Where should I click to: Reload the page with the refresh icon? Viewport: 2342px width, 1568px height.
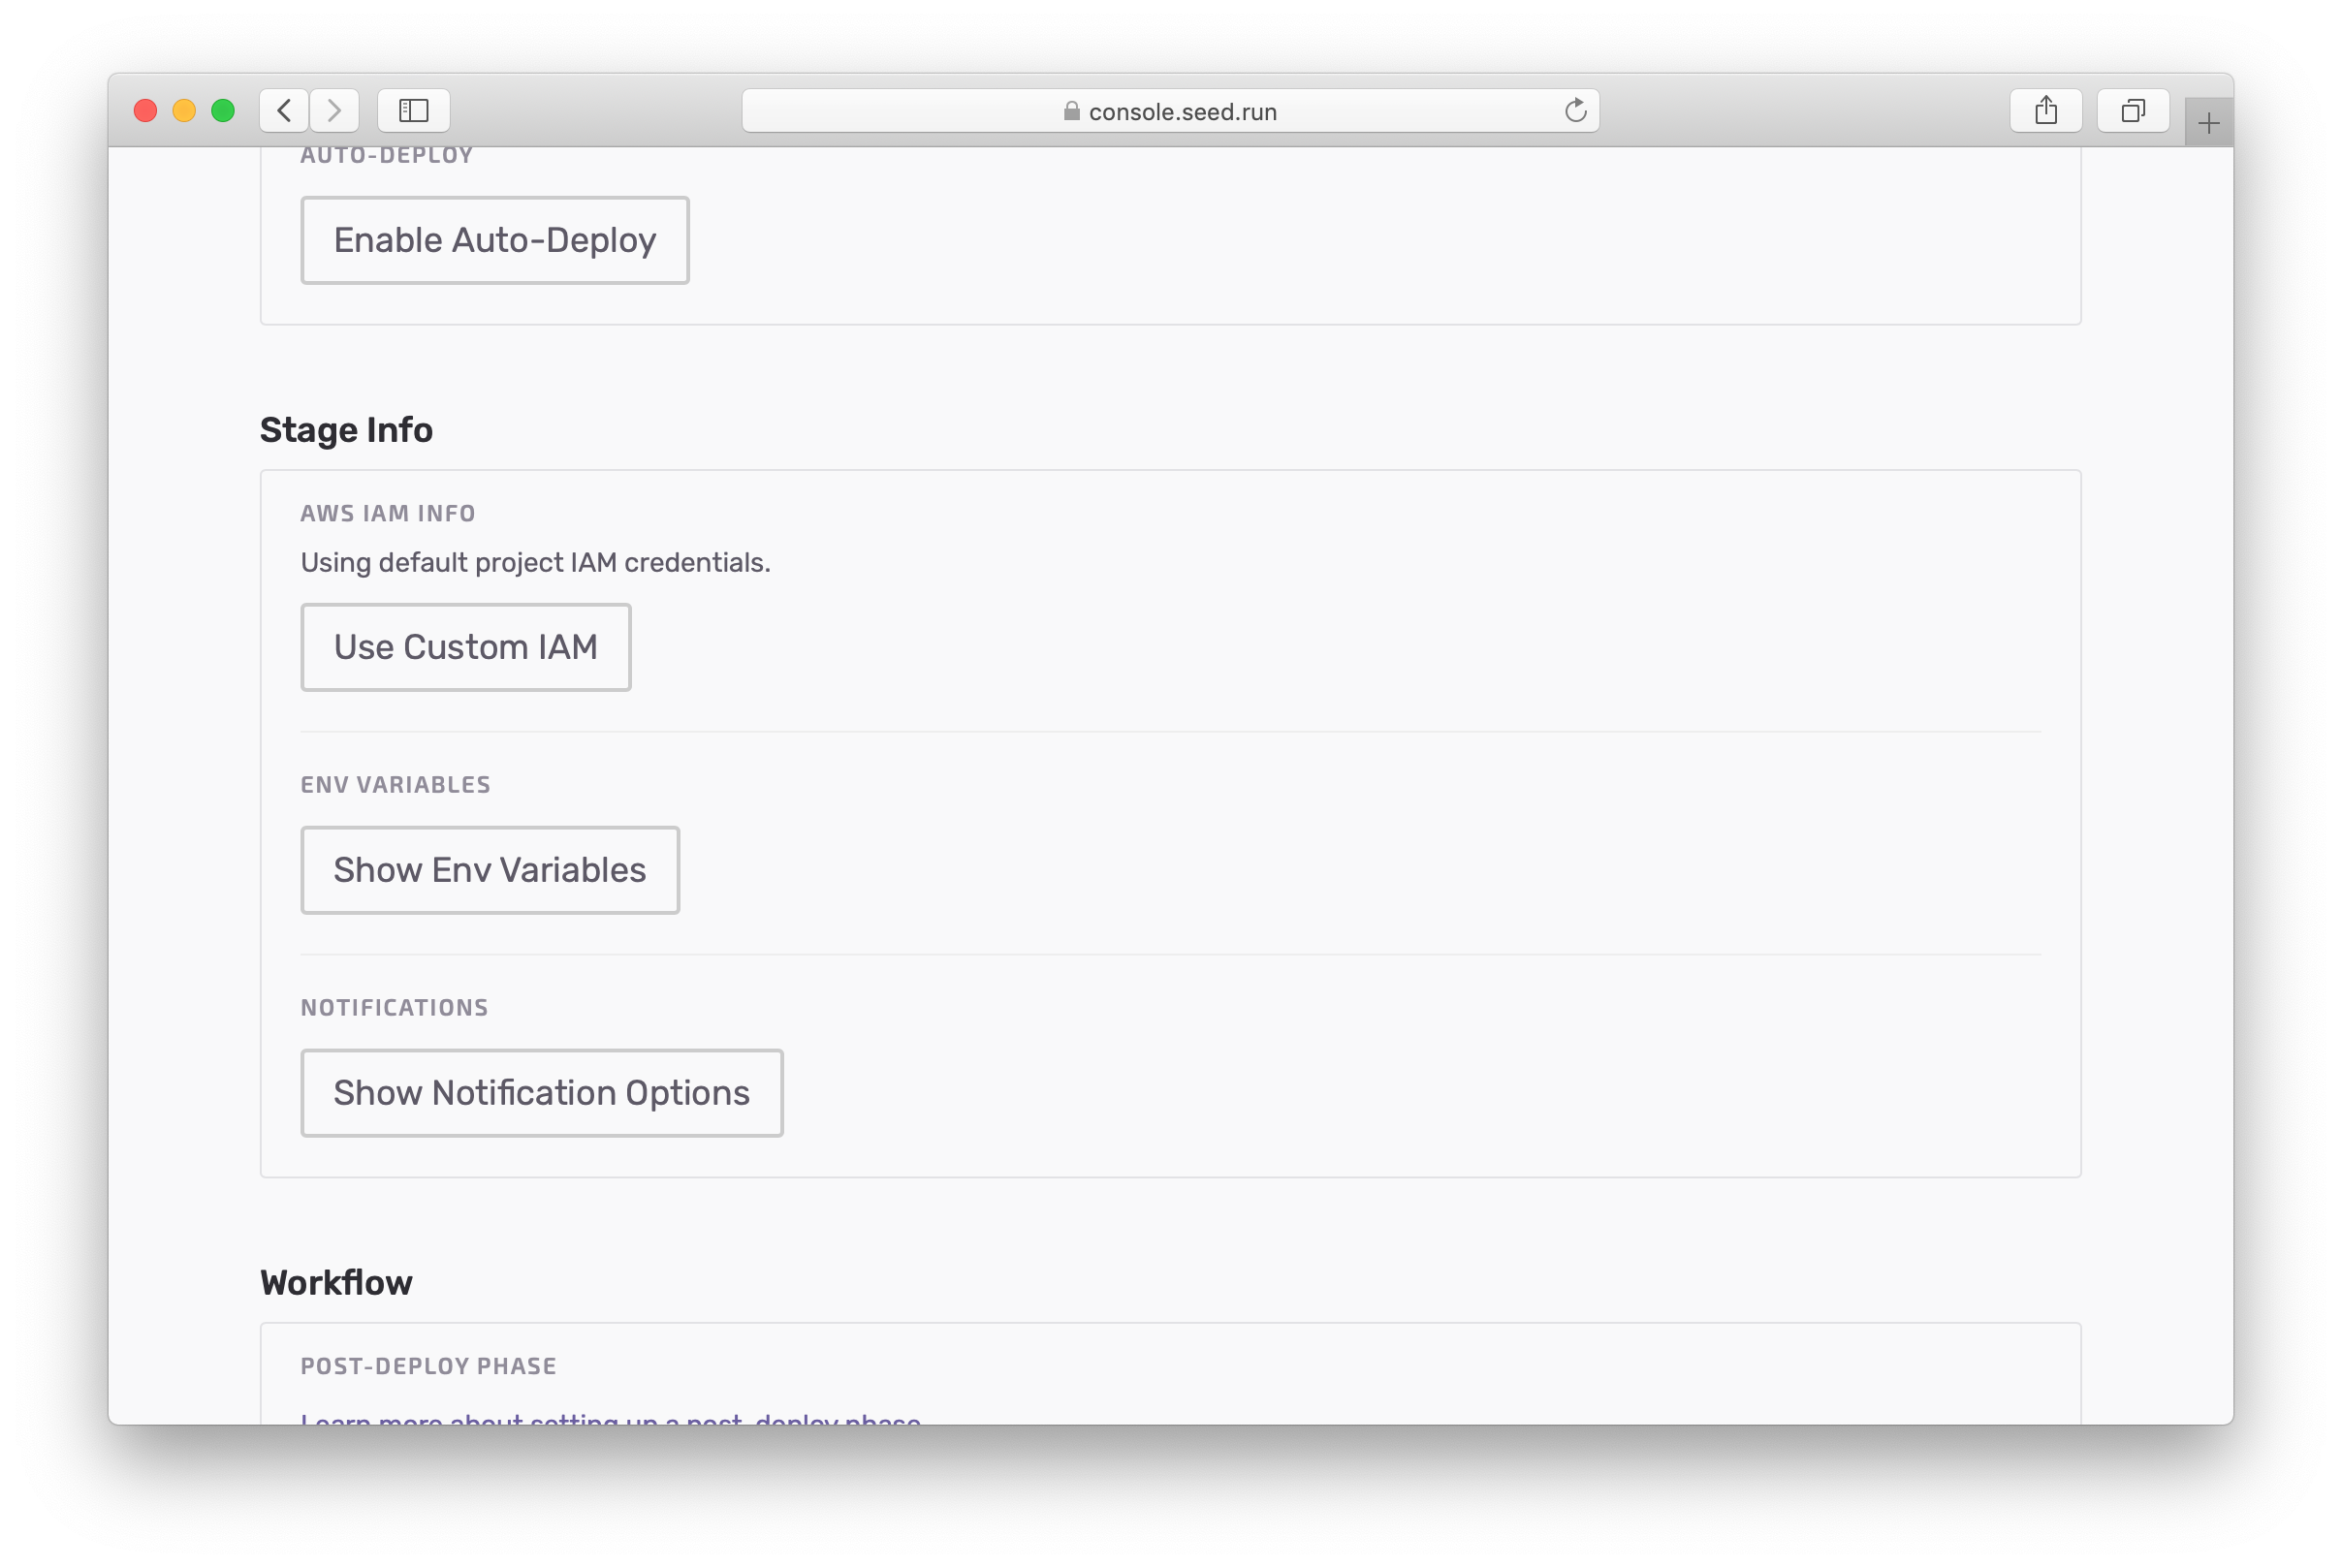[x=1575, y=110]
